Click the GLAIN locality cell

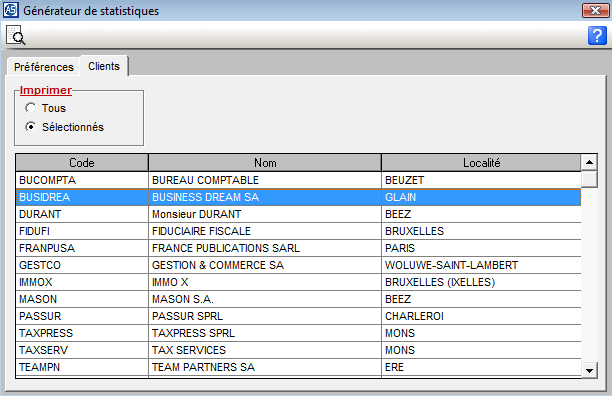481,197
